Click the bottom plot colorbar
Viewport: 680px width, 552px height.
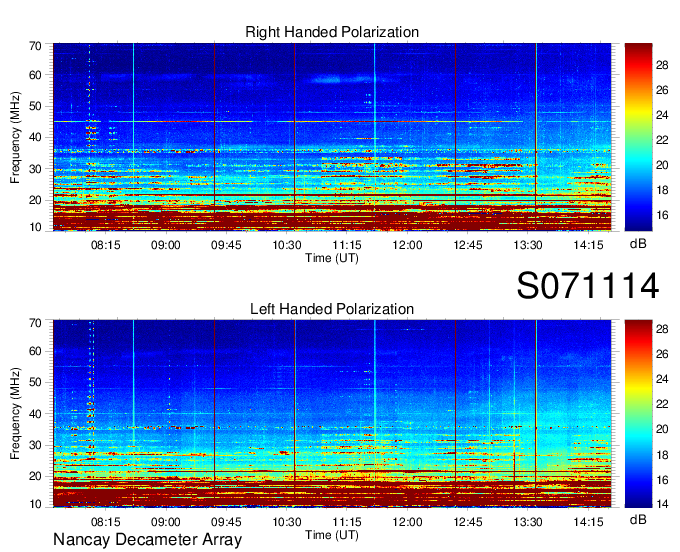[638, 414]
